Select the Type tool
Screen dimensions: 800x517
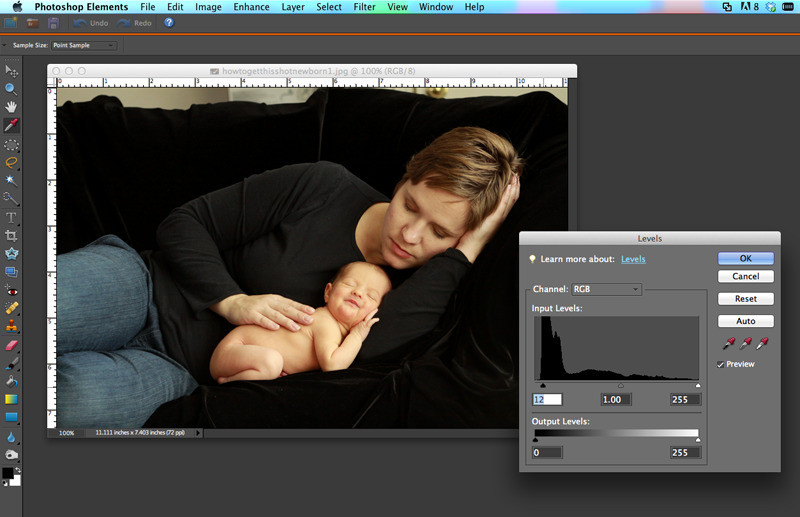(11, 217)
